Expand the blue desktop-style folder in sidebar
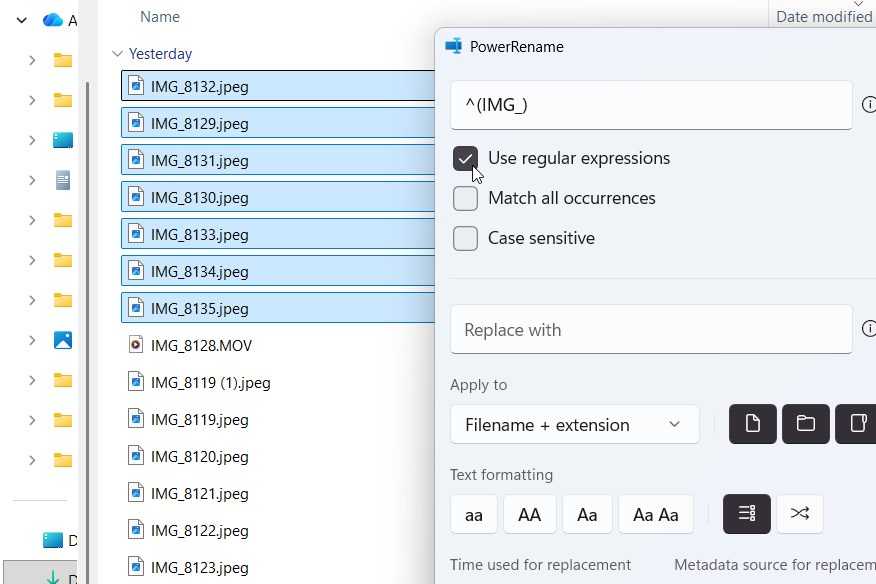Image resolution: width=876 pixels, height=584 pixels. click(x=32, y=140)
